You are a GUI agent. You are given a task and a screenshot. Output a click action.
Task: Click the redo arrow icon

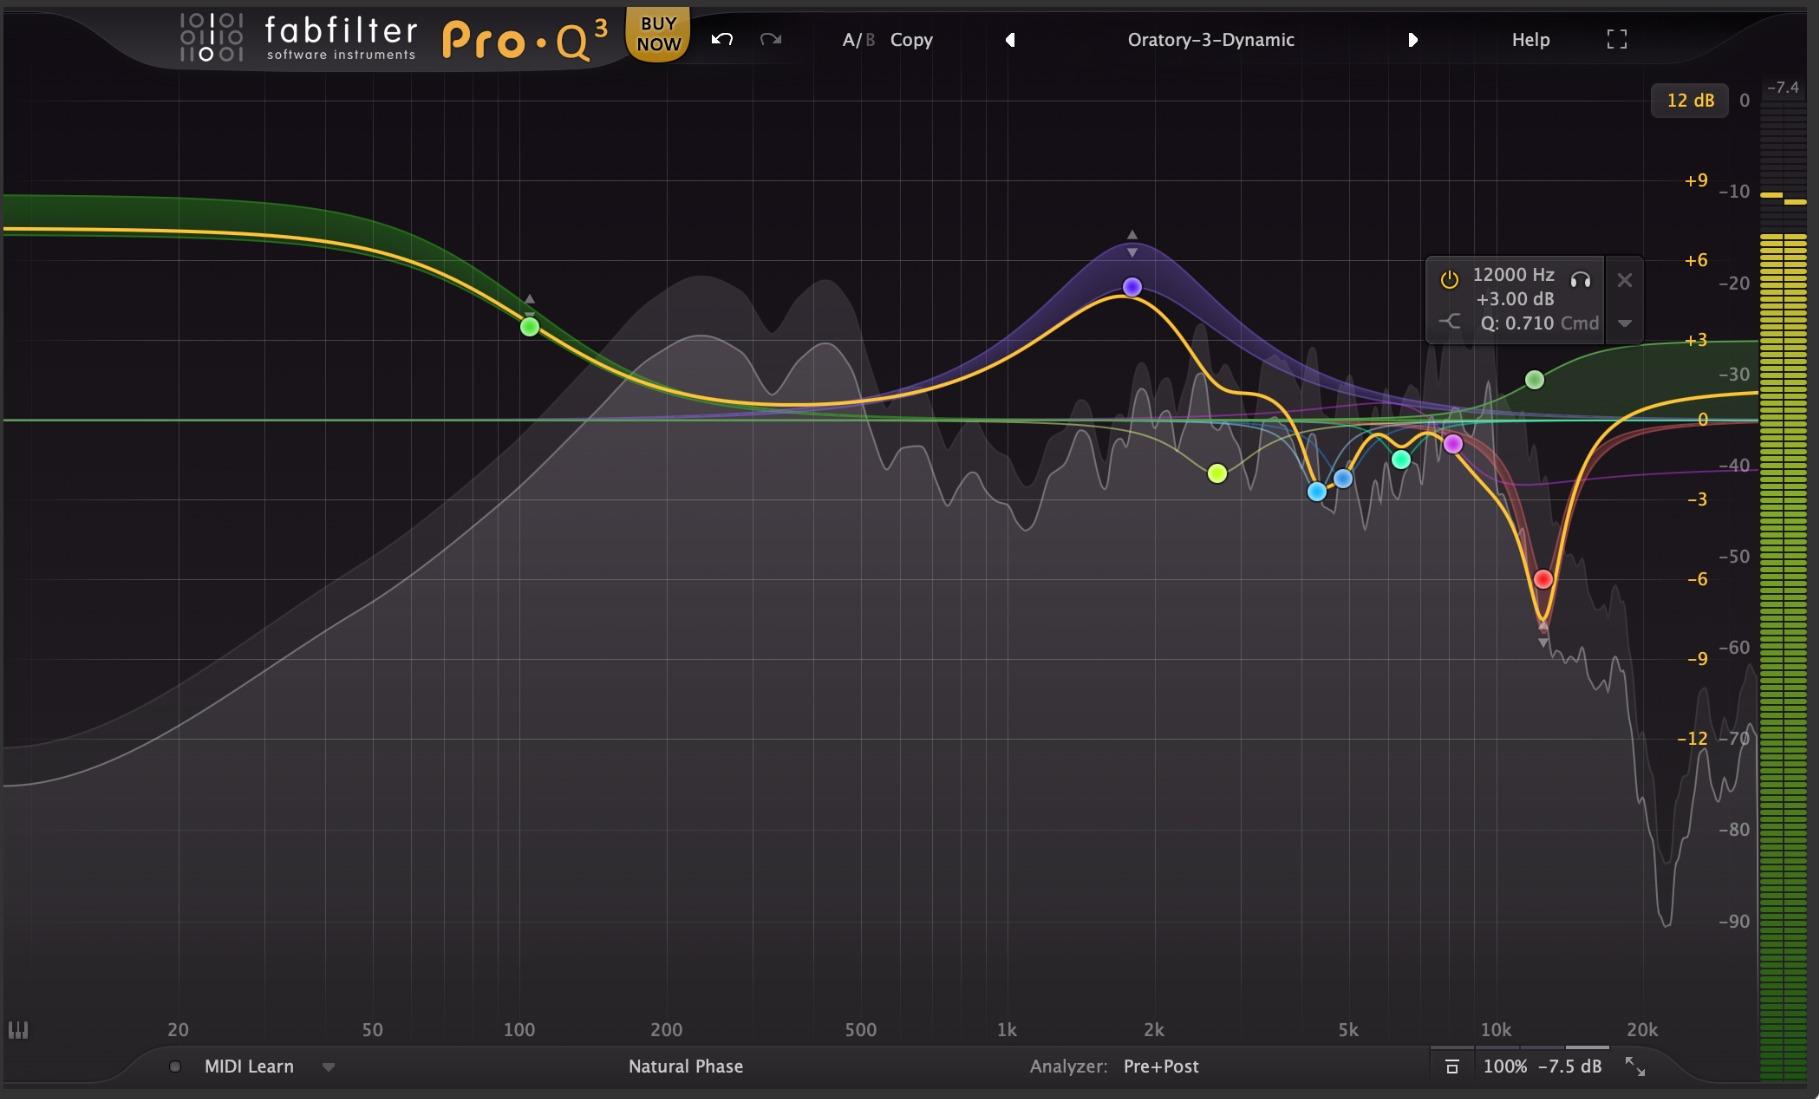click(770, 39)
